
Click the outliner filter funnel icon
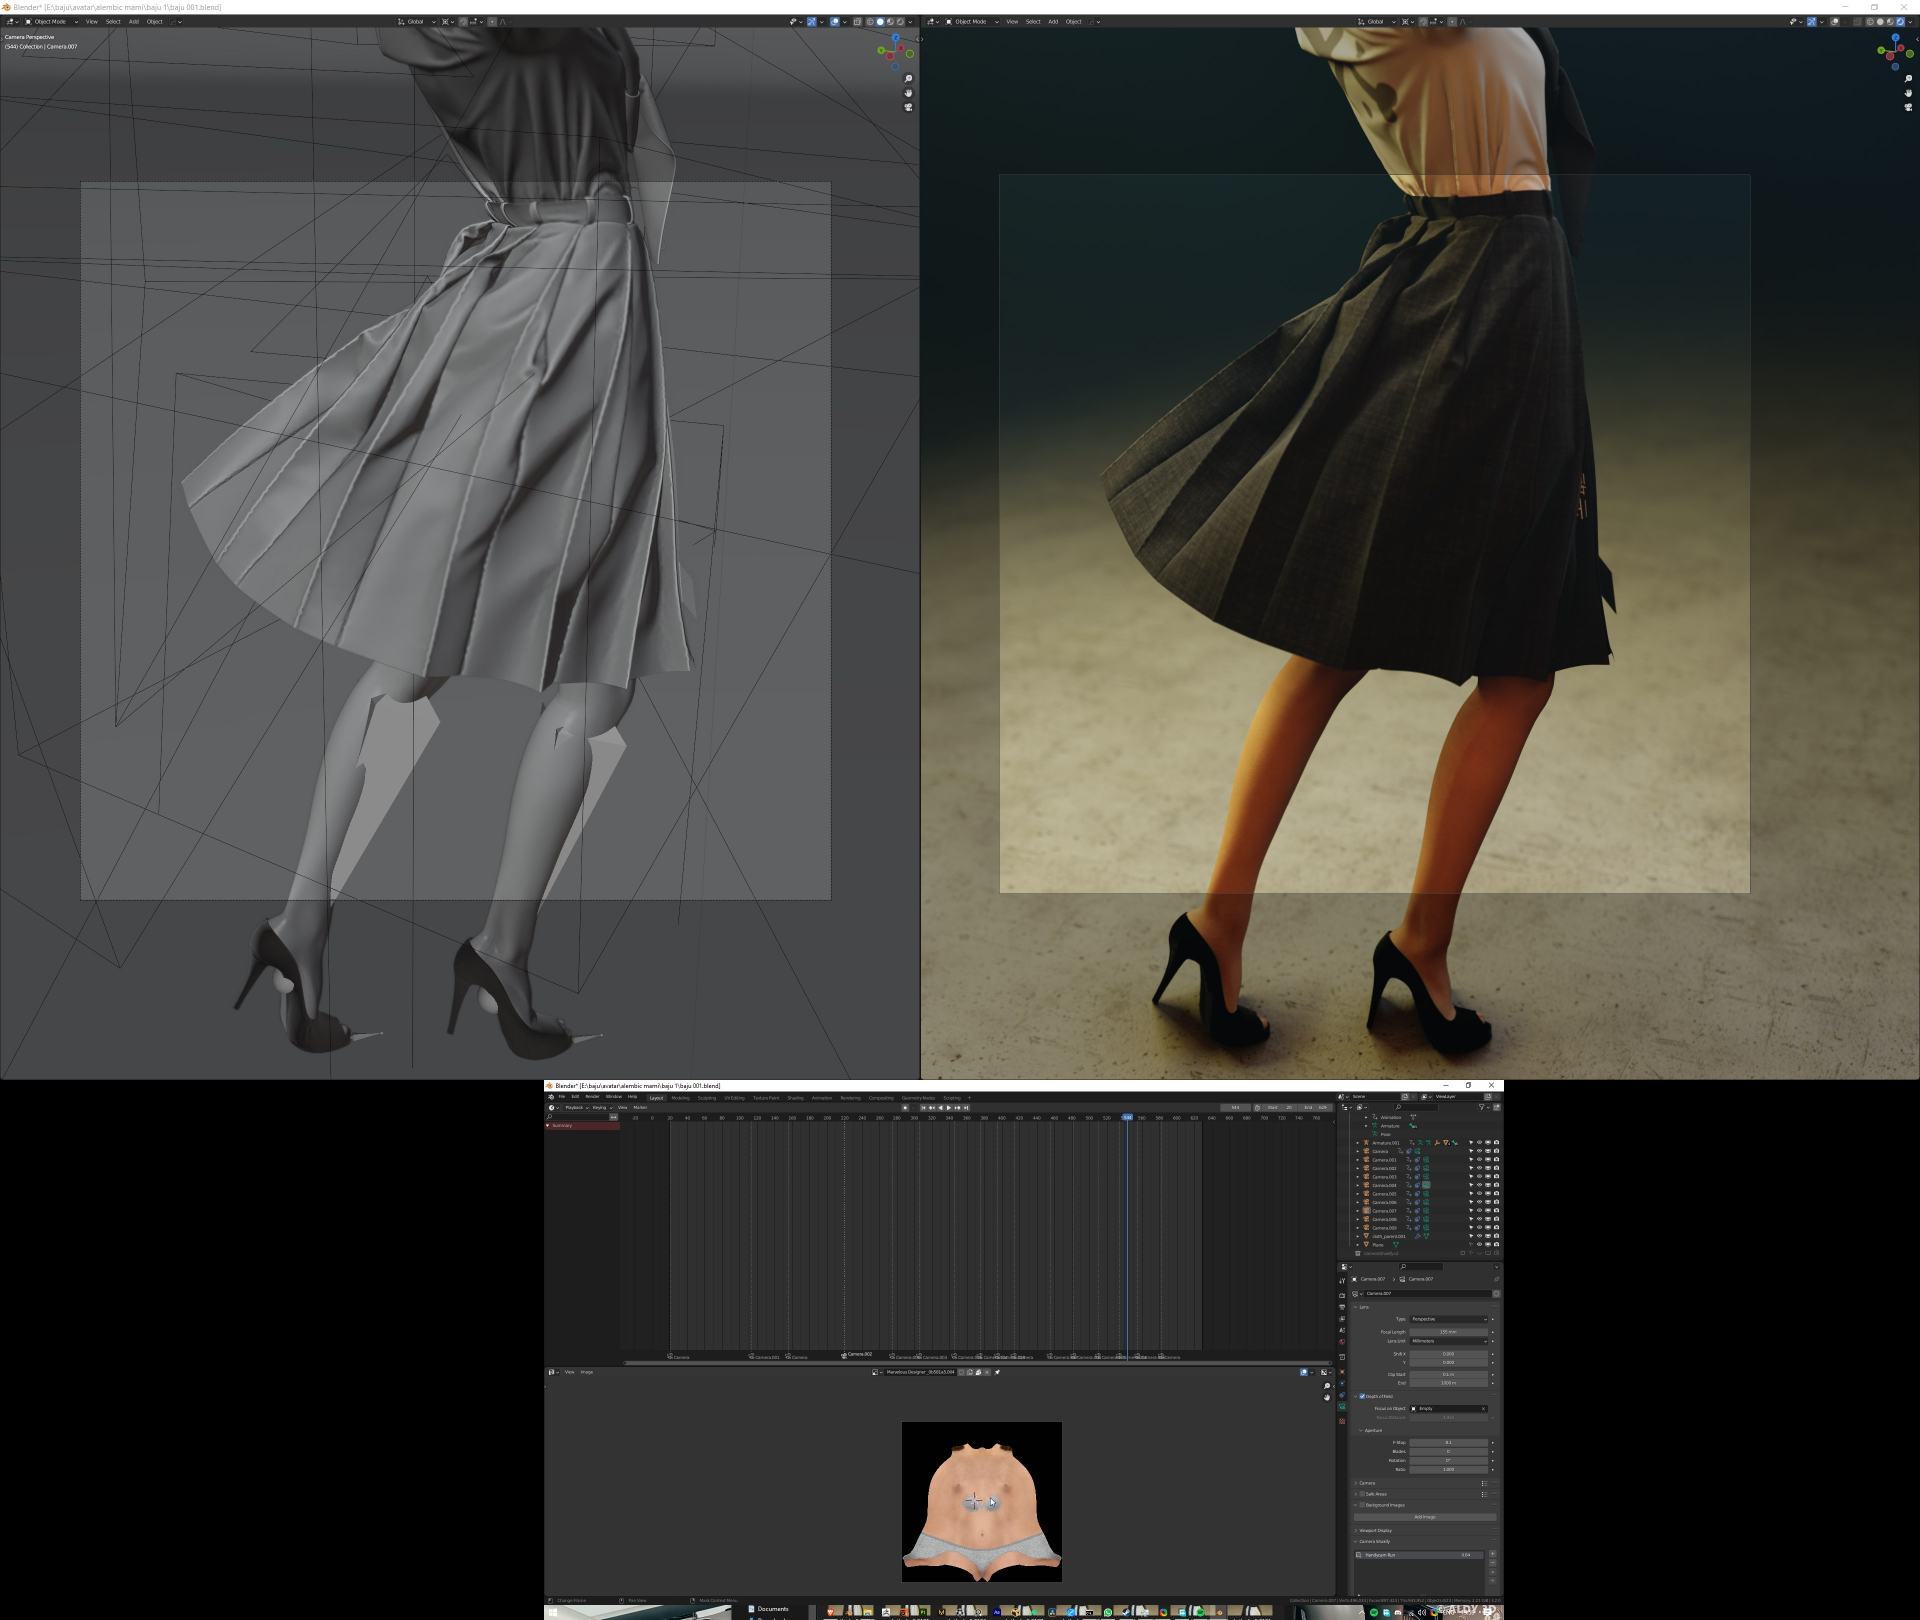pos(1481,1107)
